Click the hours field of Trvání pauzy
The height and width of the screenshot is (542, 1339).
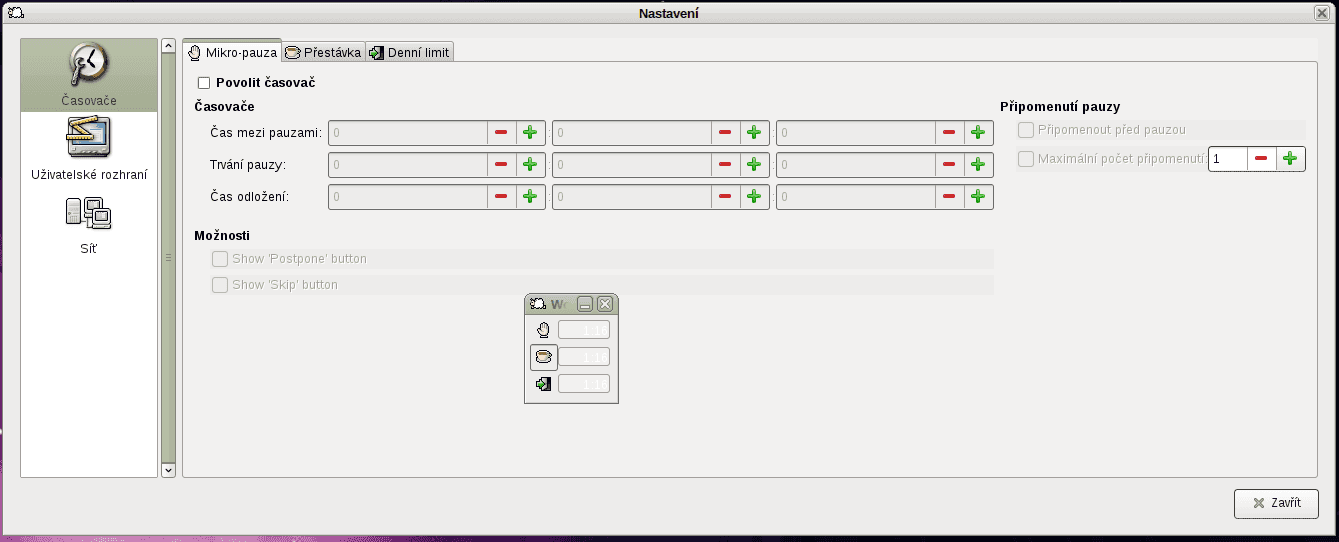pos(408,165)
